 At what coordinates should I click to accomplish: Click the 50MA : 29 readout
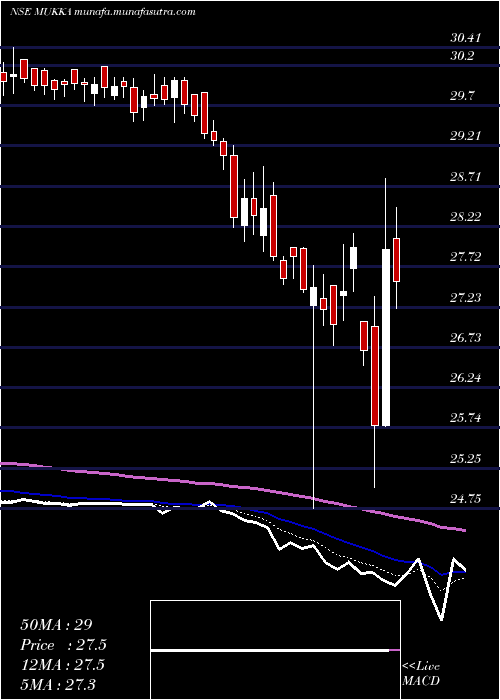pyautogui.click(x=57, y=625)
